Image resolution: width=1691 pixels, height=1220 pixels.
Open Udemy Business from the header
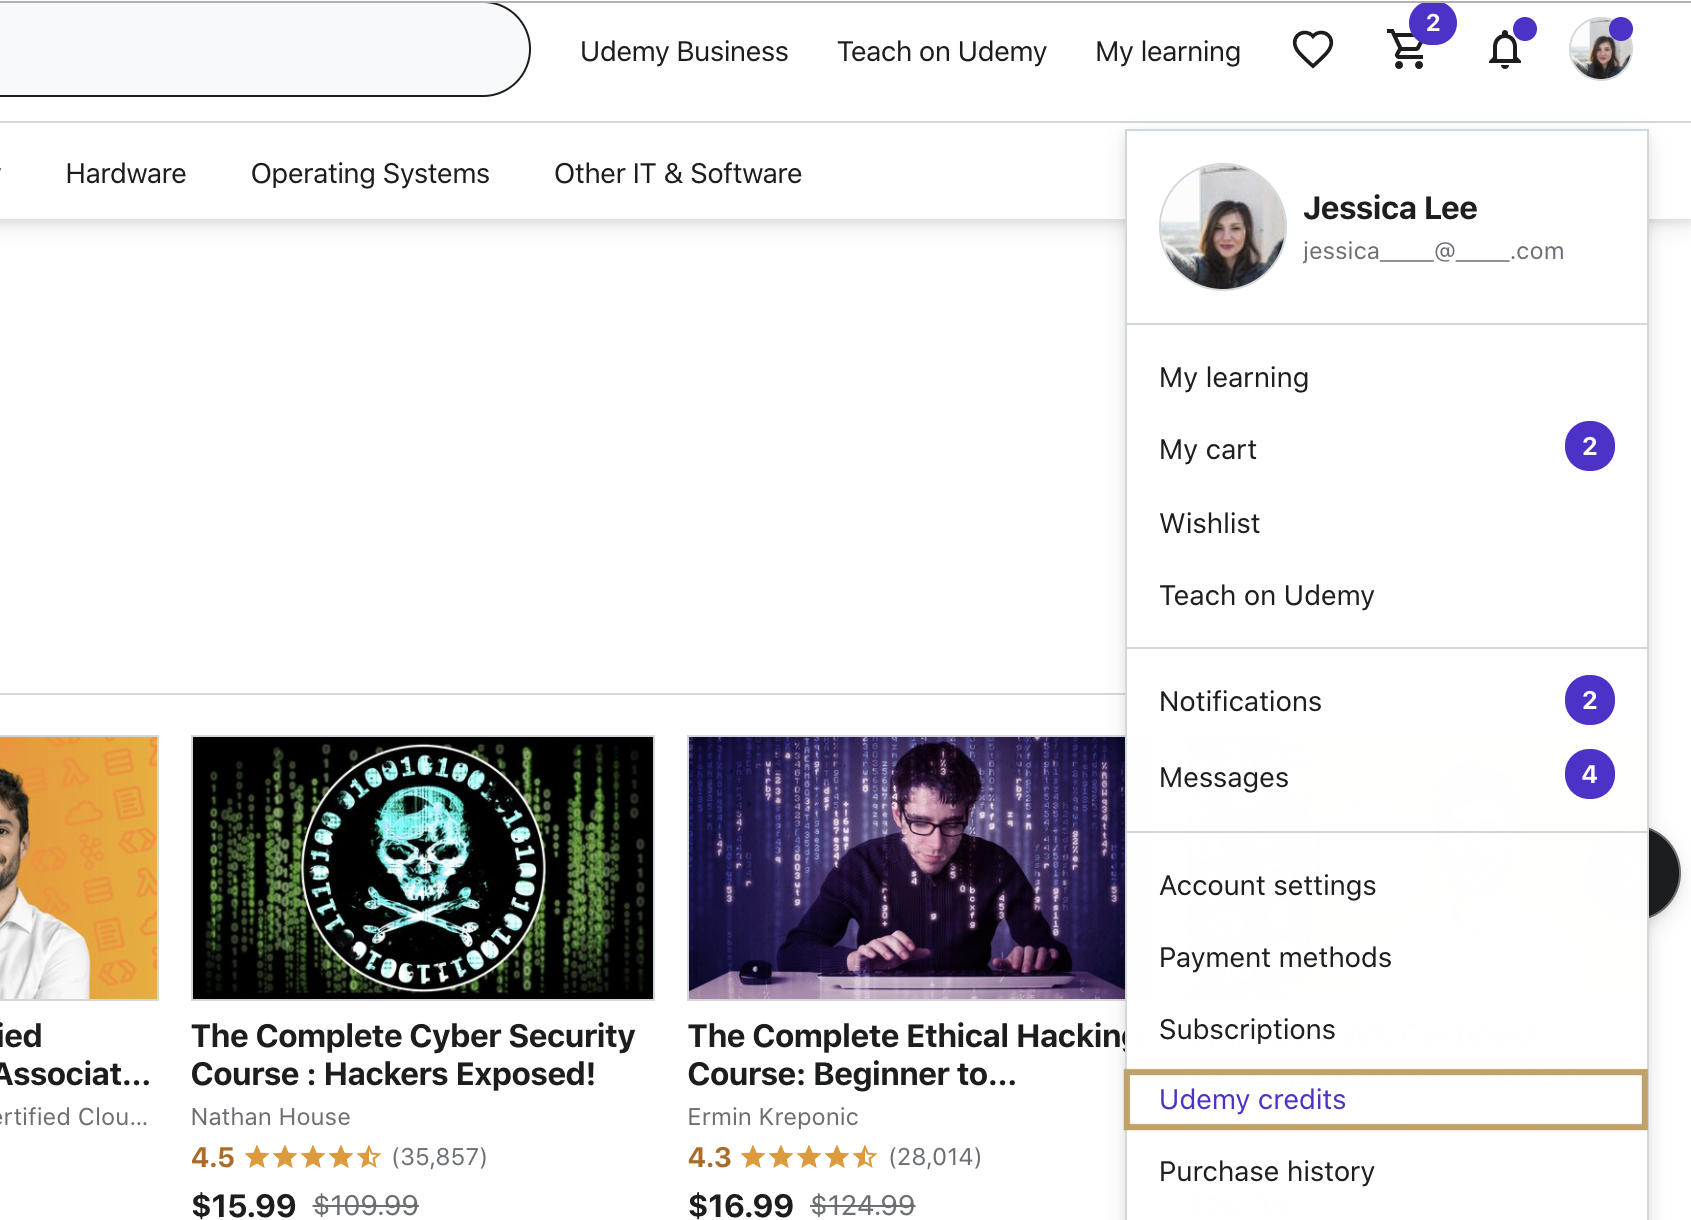pos(684,51)
